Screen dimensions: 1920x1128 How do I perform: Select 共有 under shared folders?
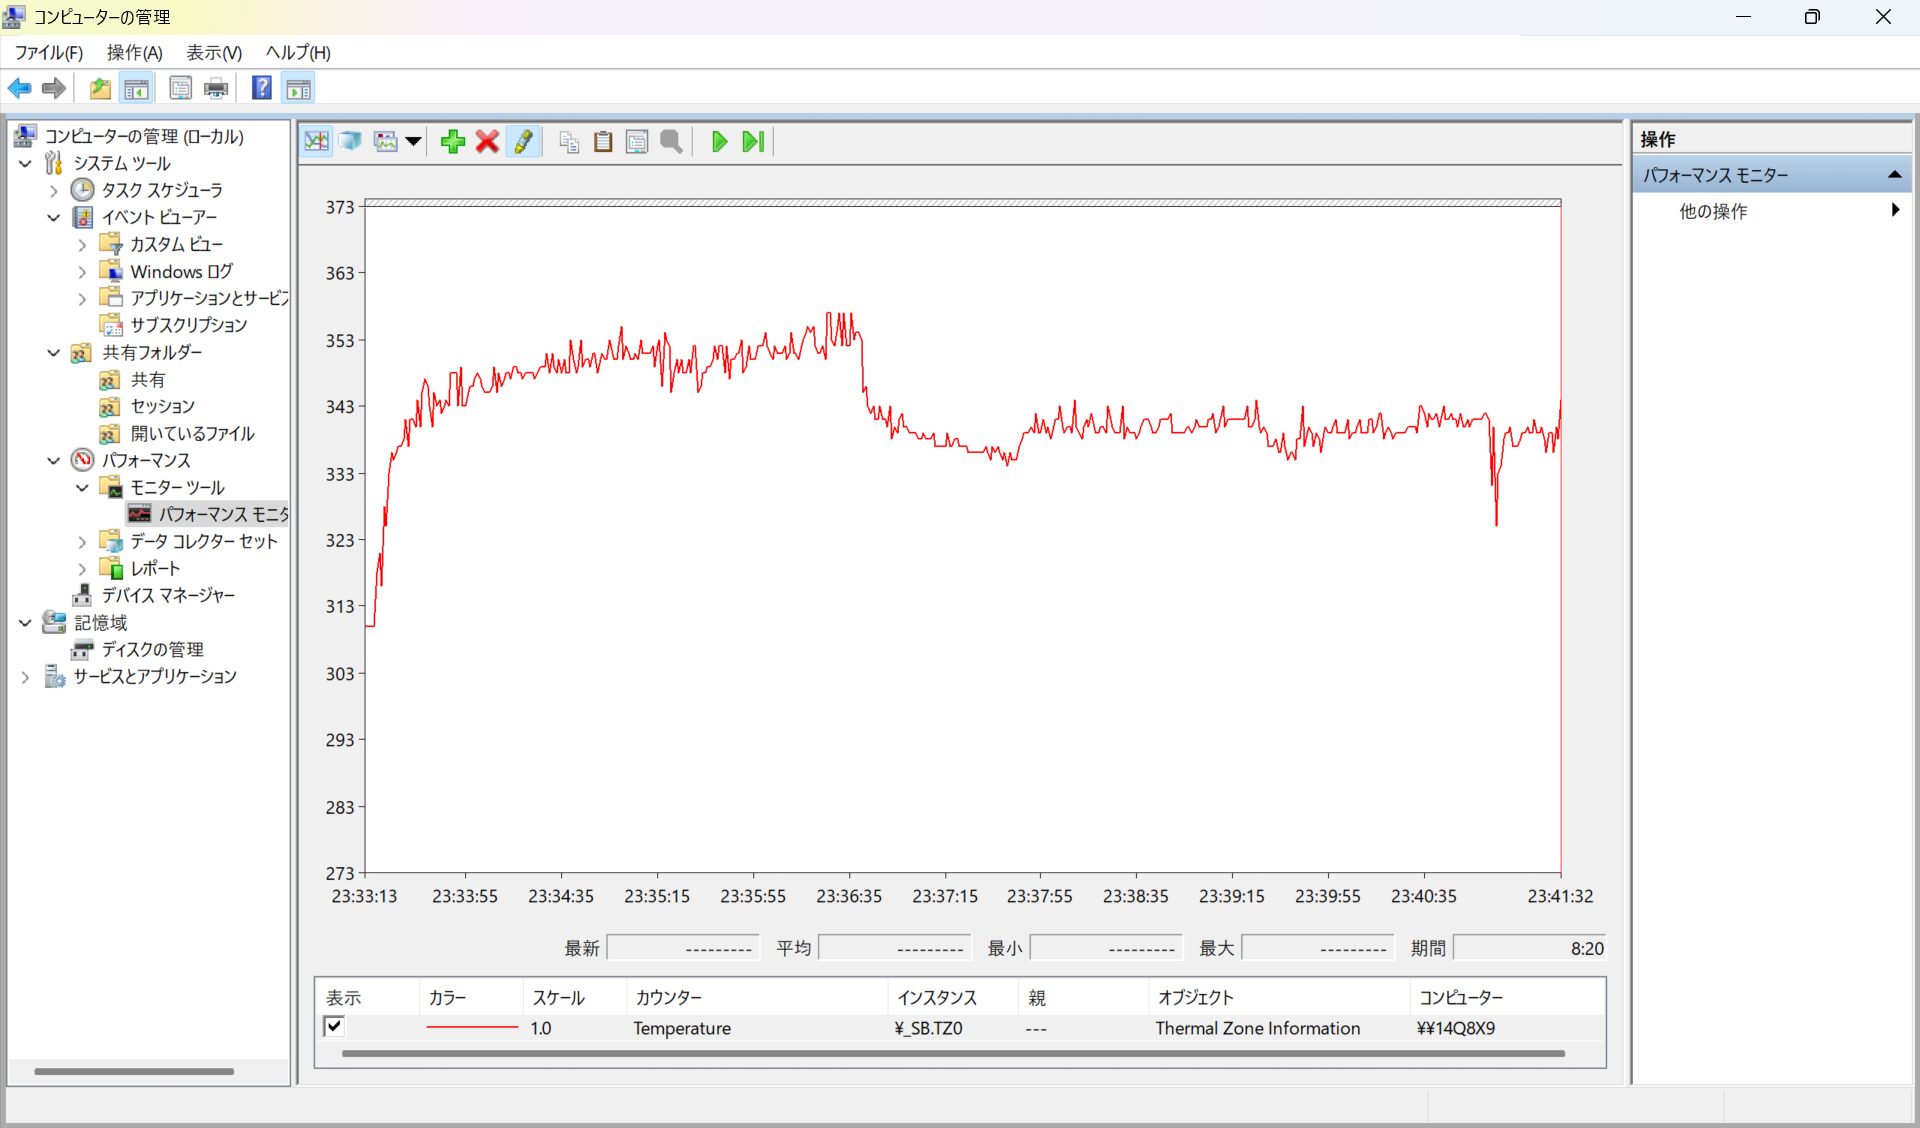(x=148, y=380)
